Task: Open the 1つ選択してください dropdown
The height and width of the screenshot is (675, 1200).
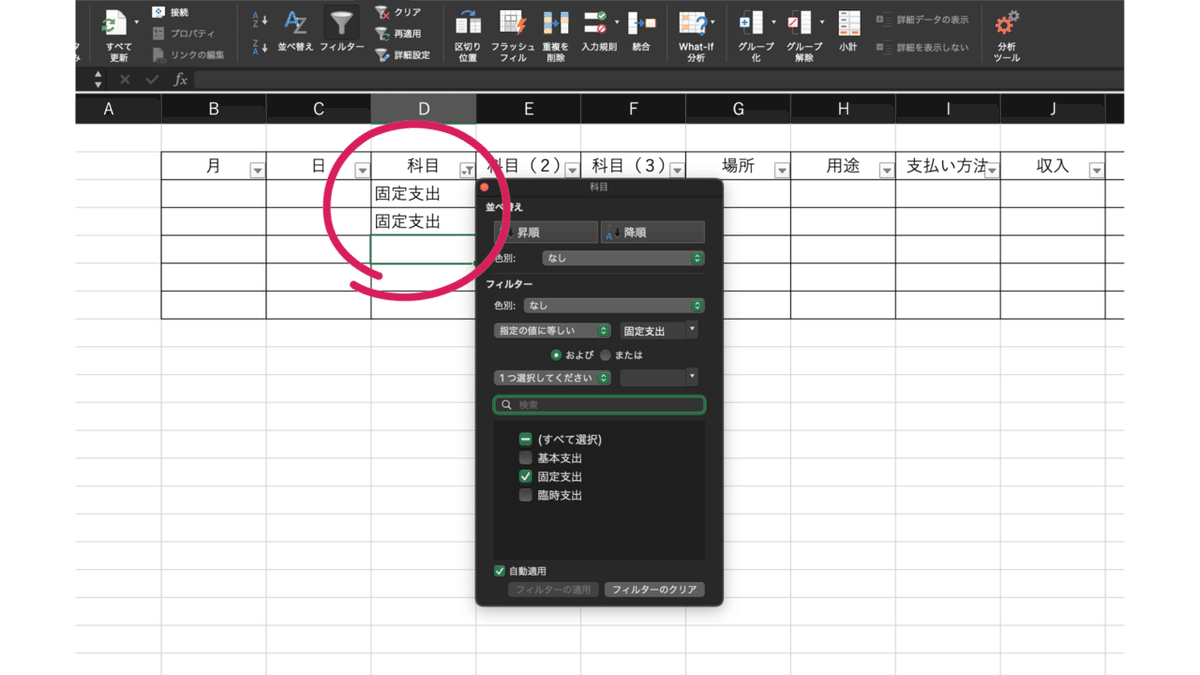Action: (552, 378)
